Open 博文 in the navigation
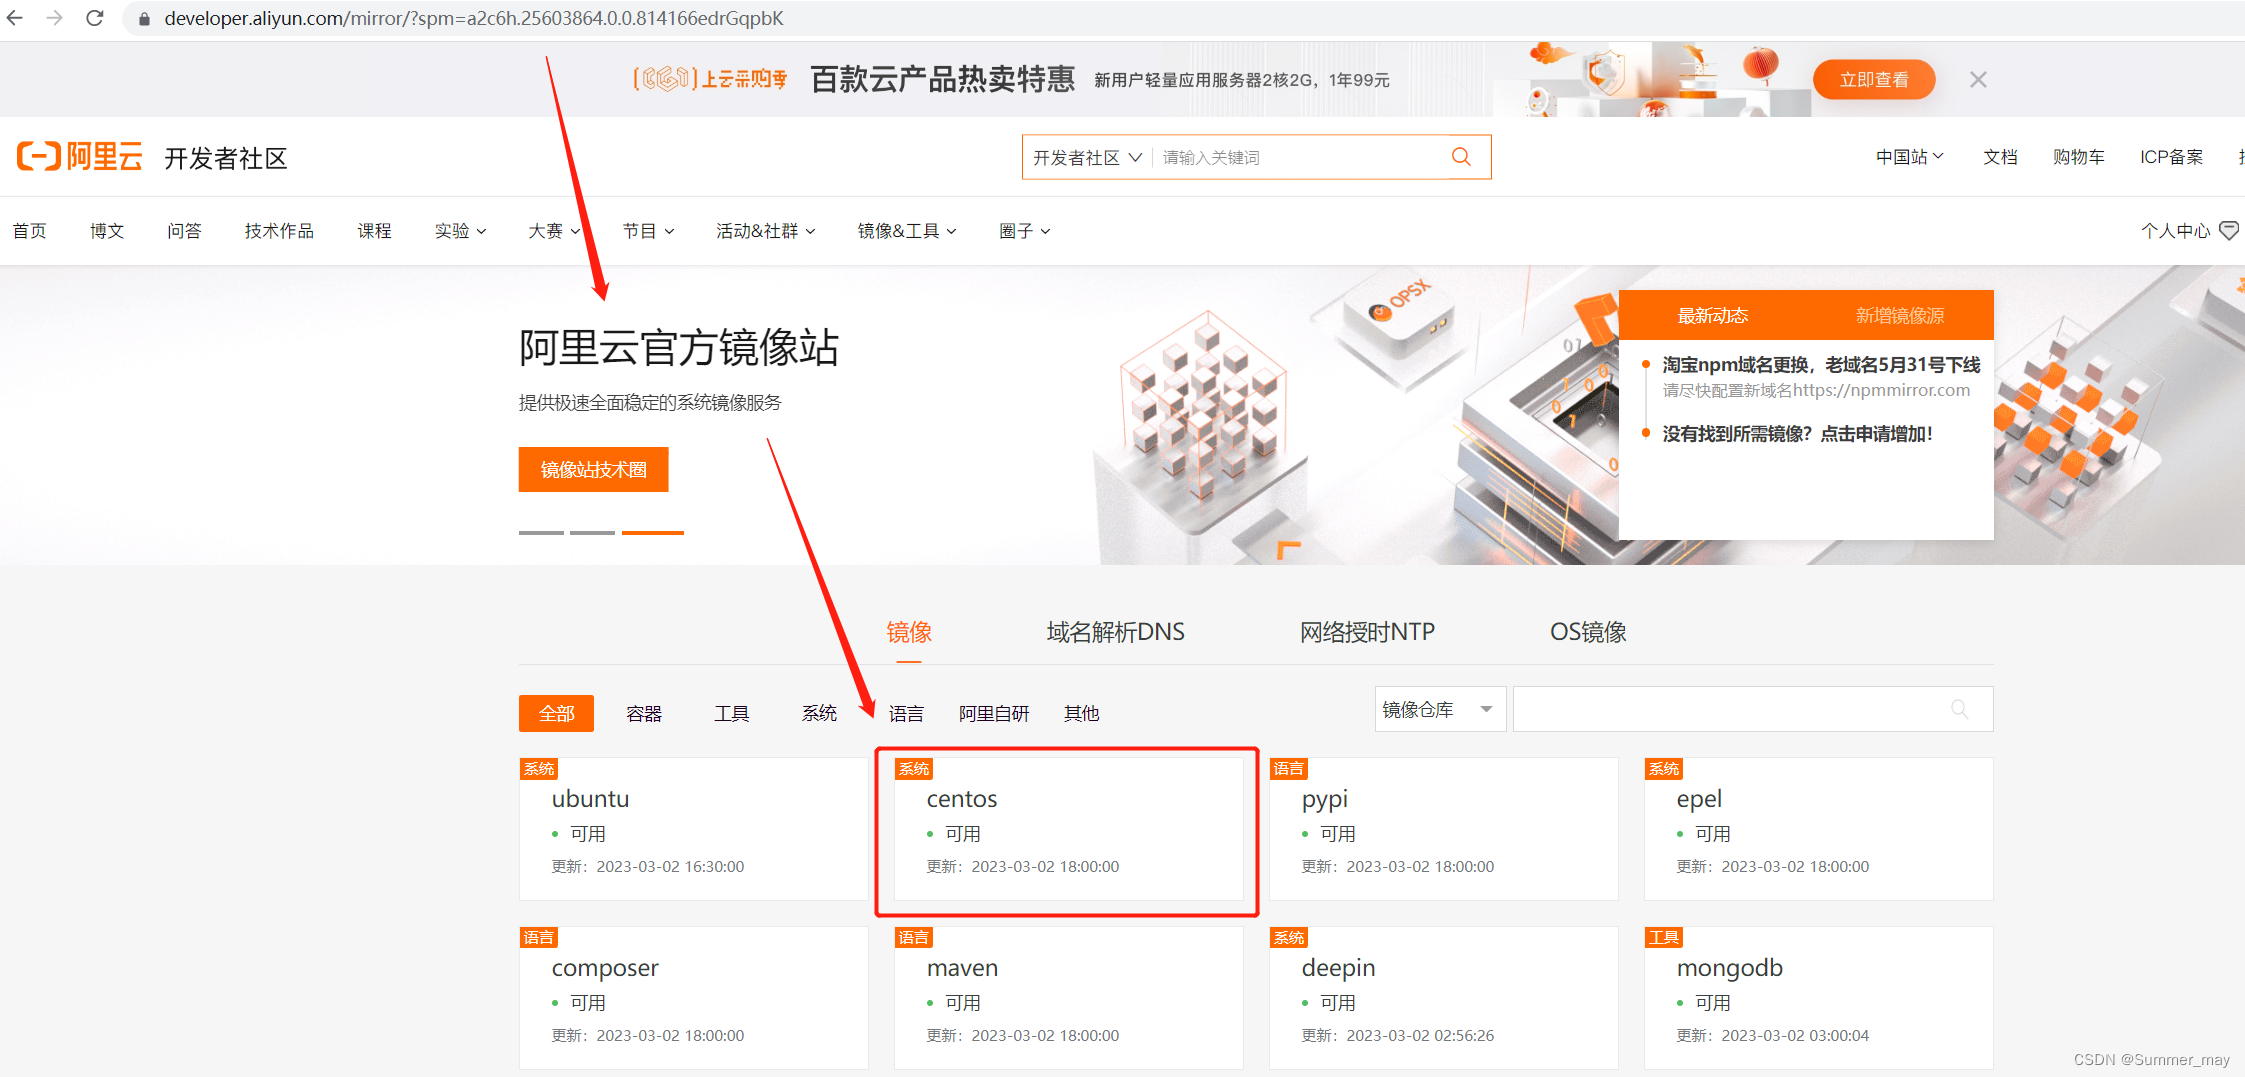Image resolution: width=2245 pixels, height=1077 pixels. pos(107,231)
